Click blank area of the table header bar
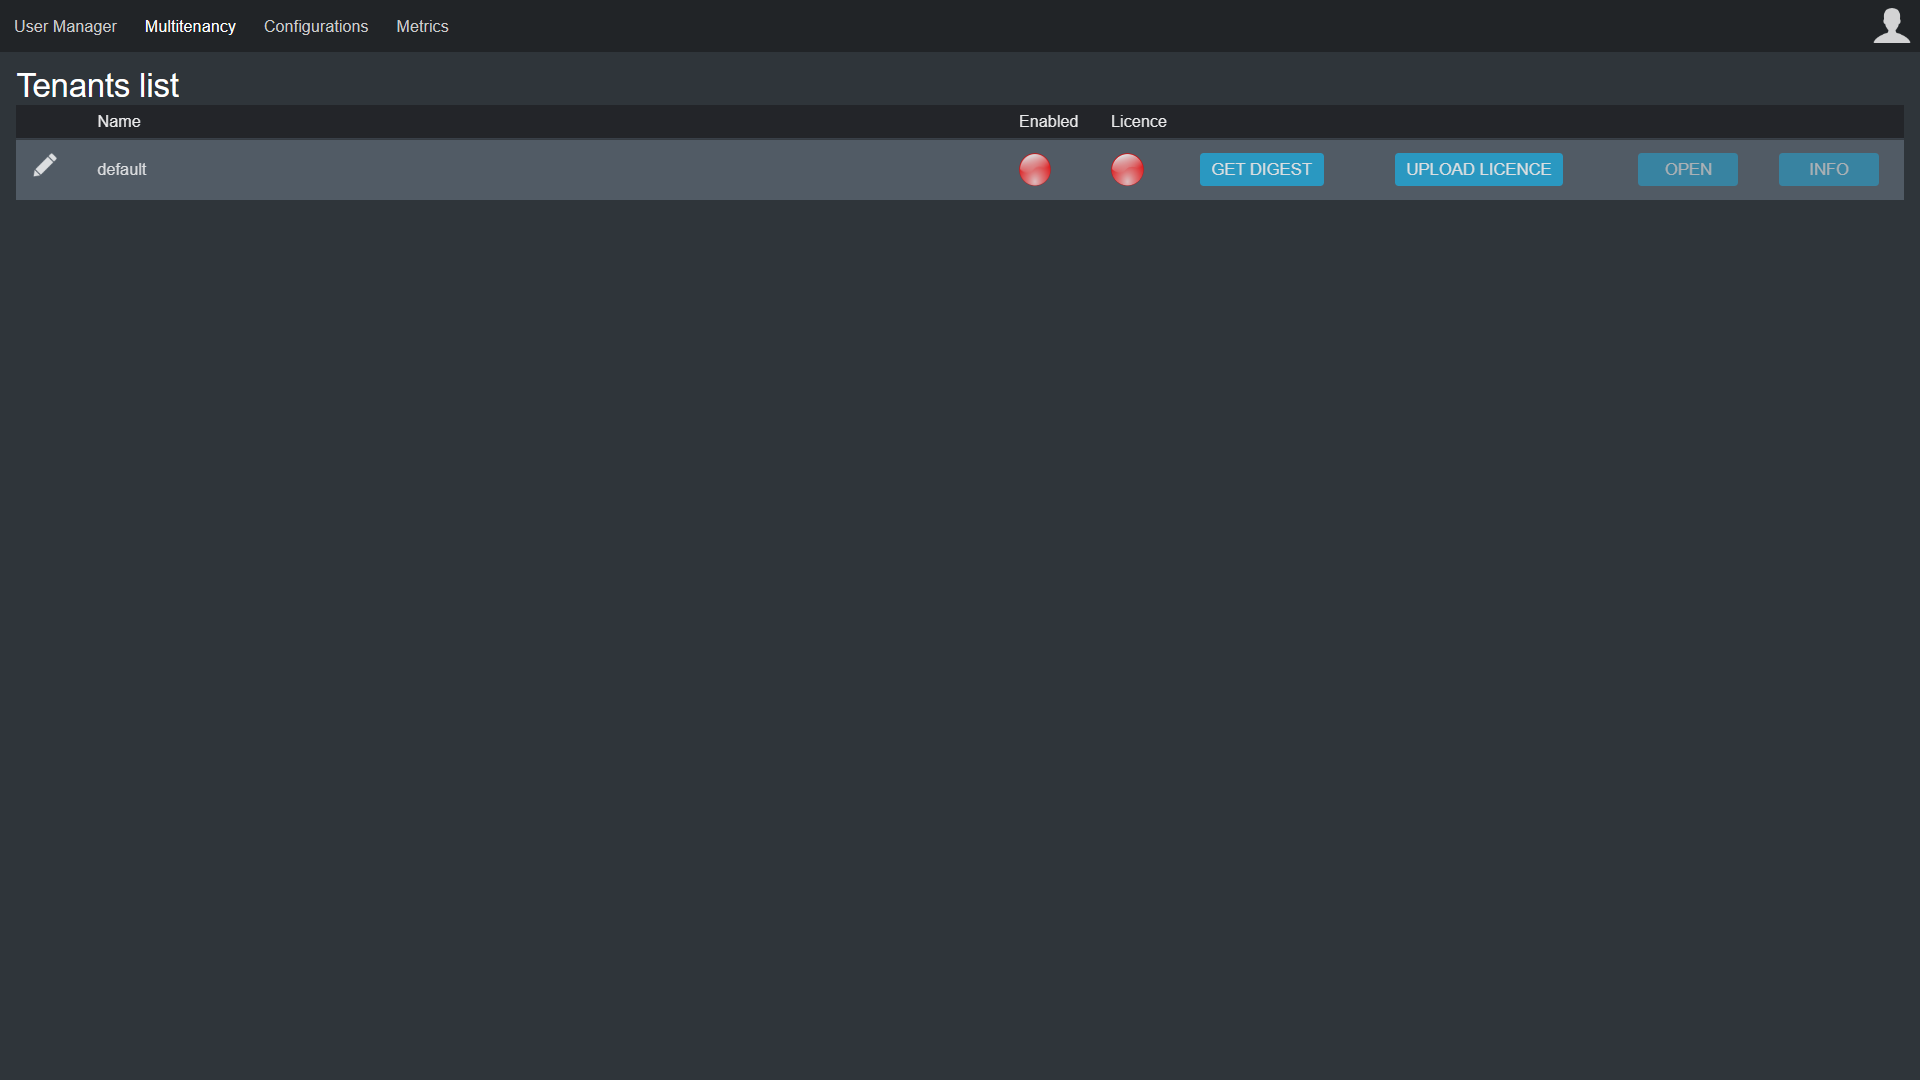 560,122
